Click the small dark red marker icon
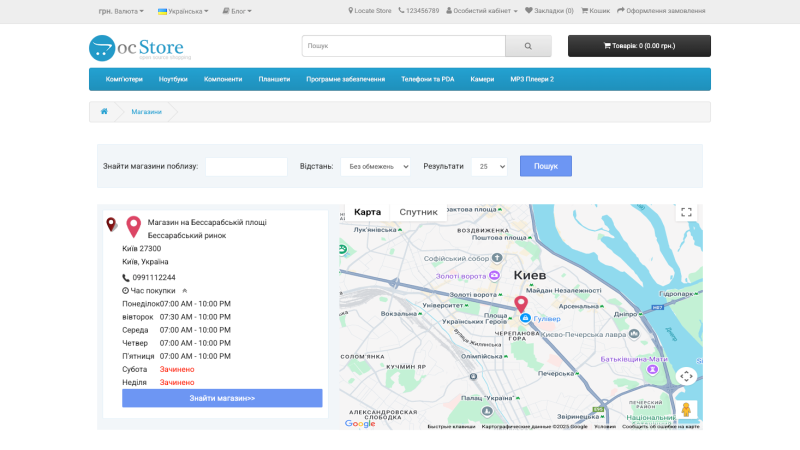This screenshot has width=800, height=450. point(111,224)
